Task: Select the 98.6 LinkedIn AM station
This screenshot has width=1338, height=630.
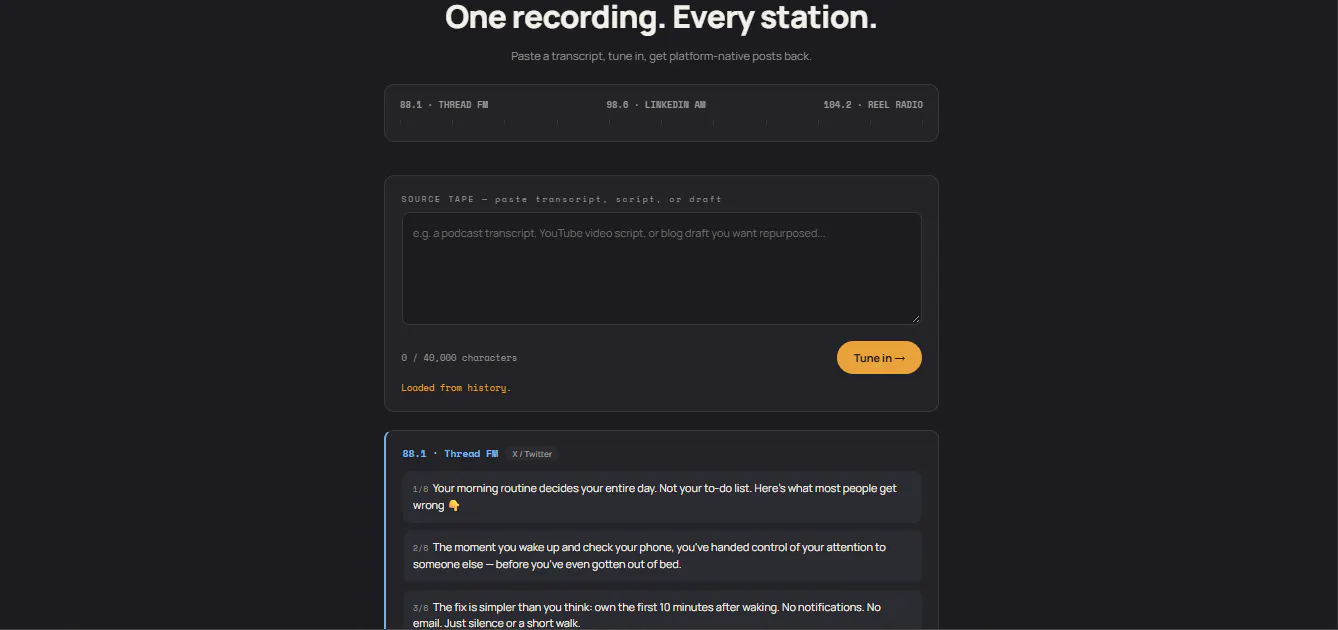Action: coord(656,105)
